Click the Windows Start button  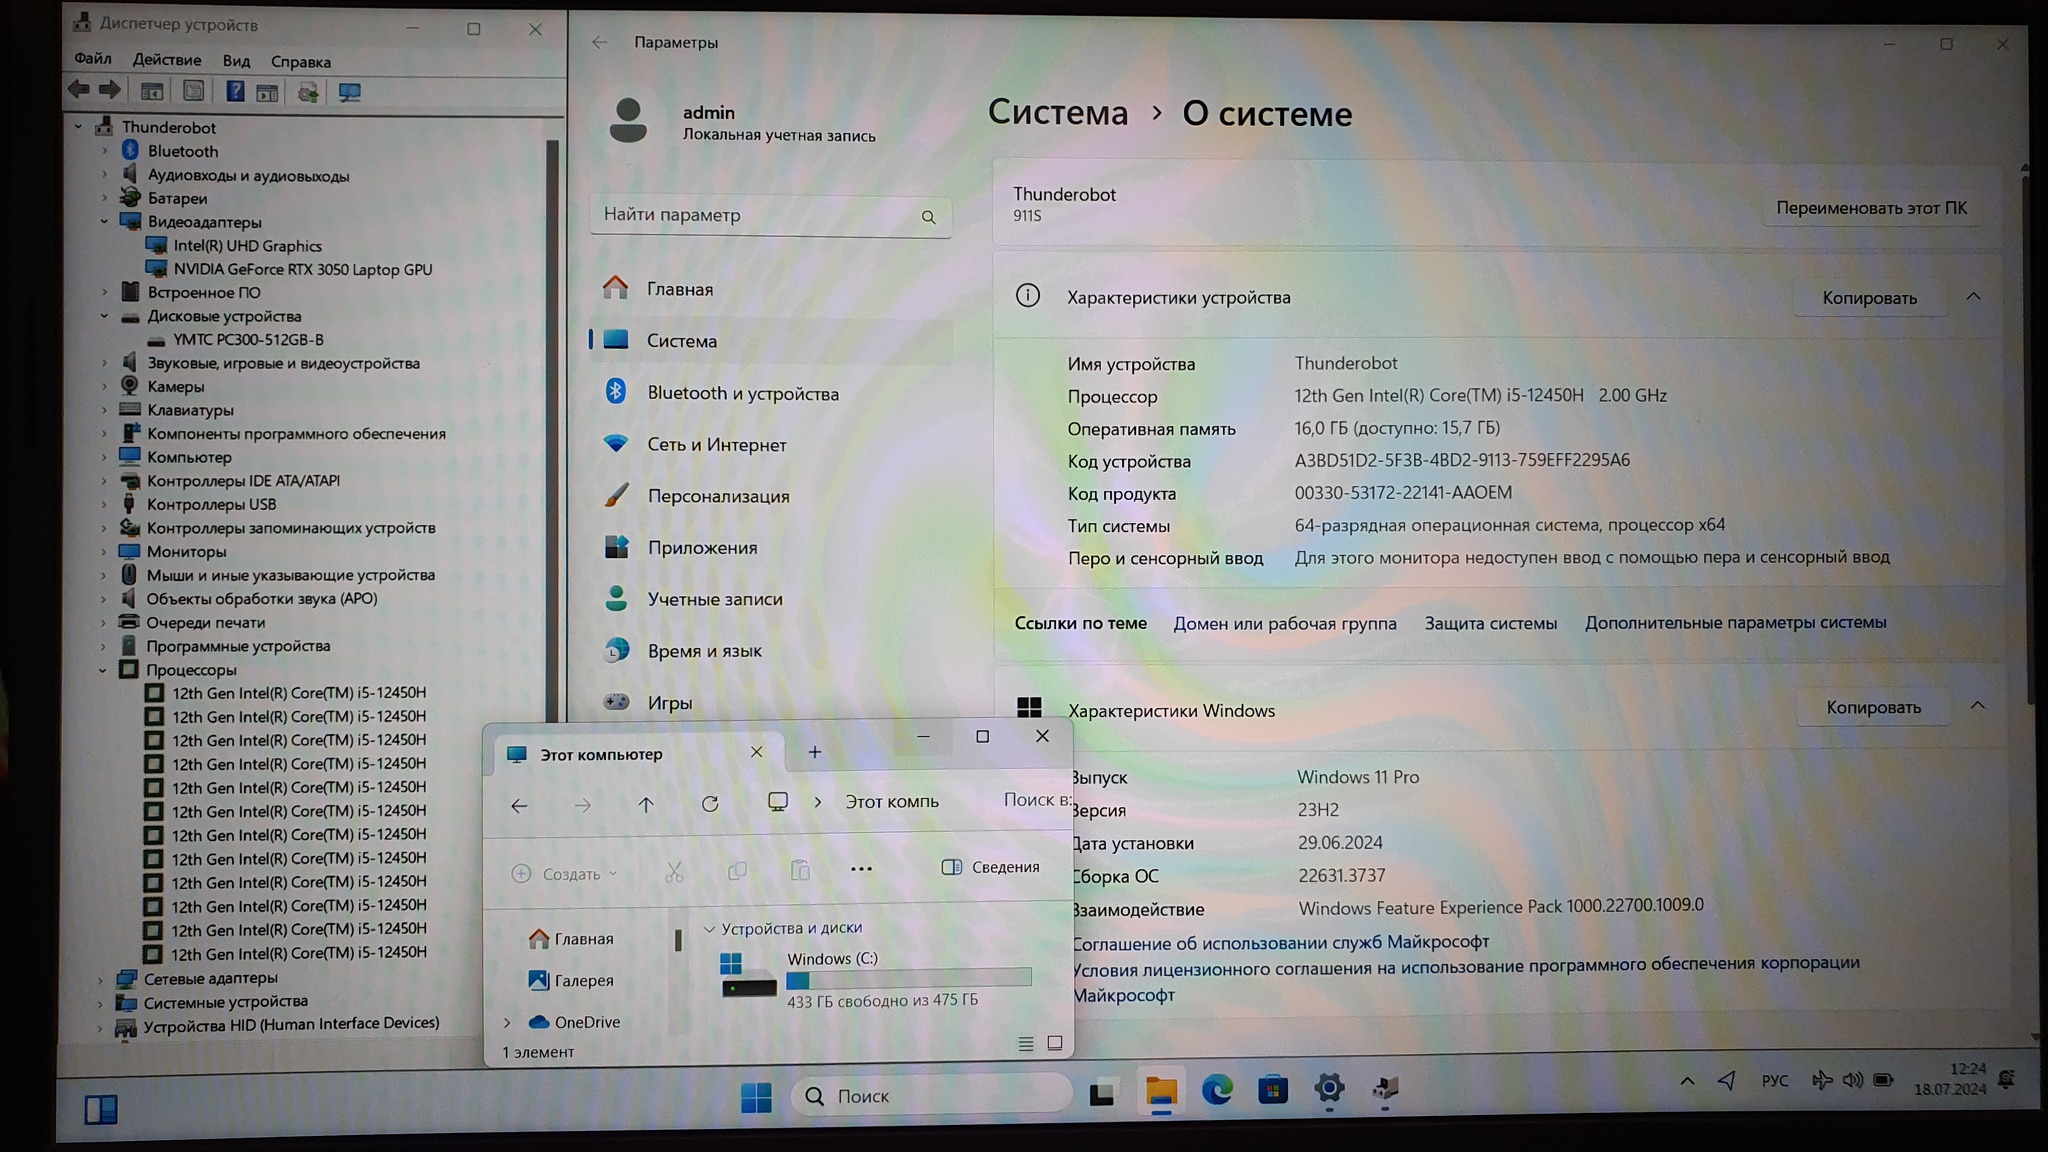point(756,1097)
